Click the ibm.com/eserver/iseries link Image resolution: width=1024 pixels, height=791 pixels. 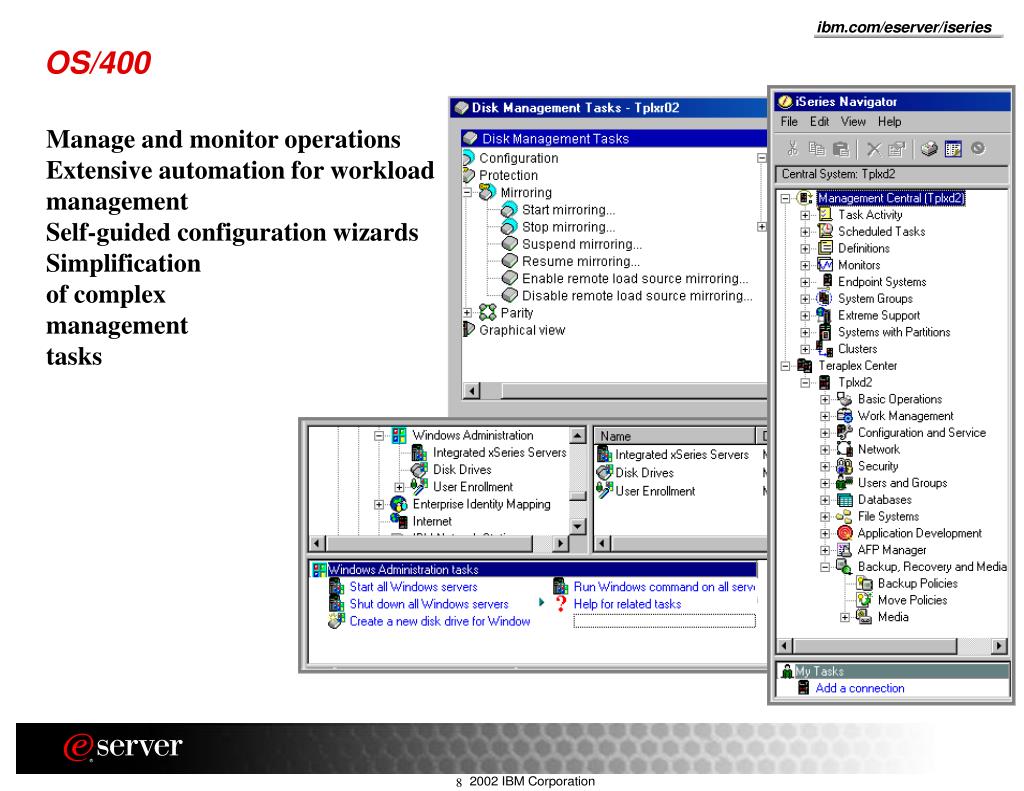tap(904, 27)
